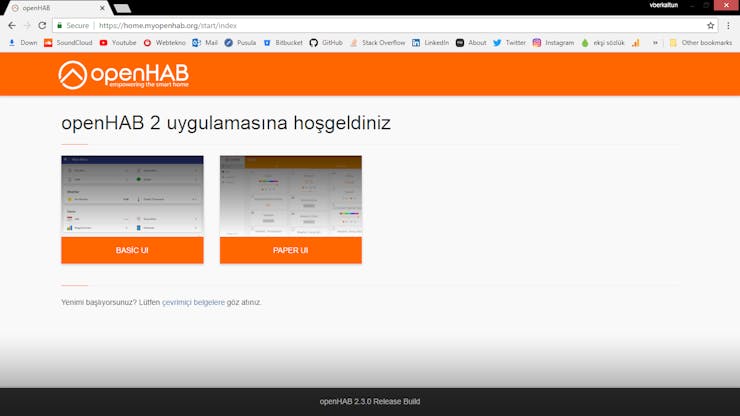Image resolution: width=740 pixels, height=416 pixels.
Task: Click the Secure padlock icon
Action: [59, 25]
